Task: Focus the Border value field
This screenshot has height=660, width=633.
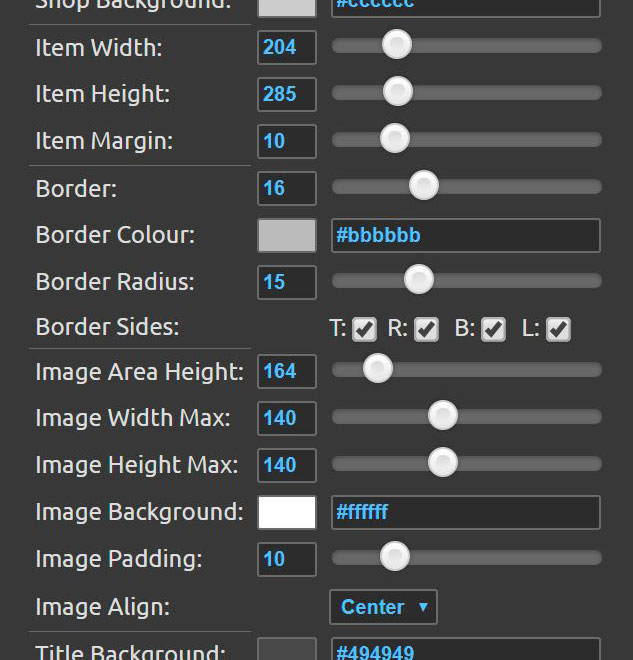Action: (x=287, y=188)
